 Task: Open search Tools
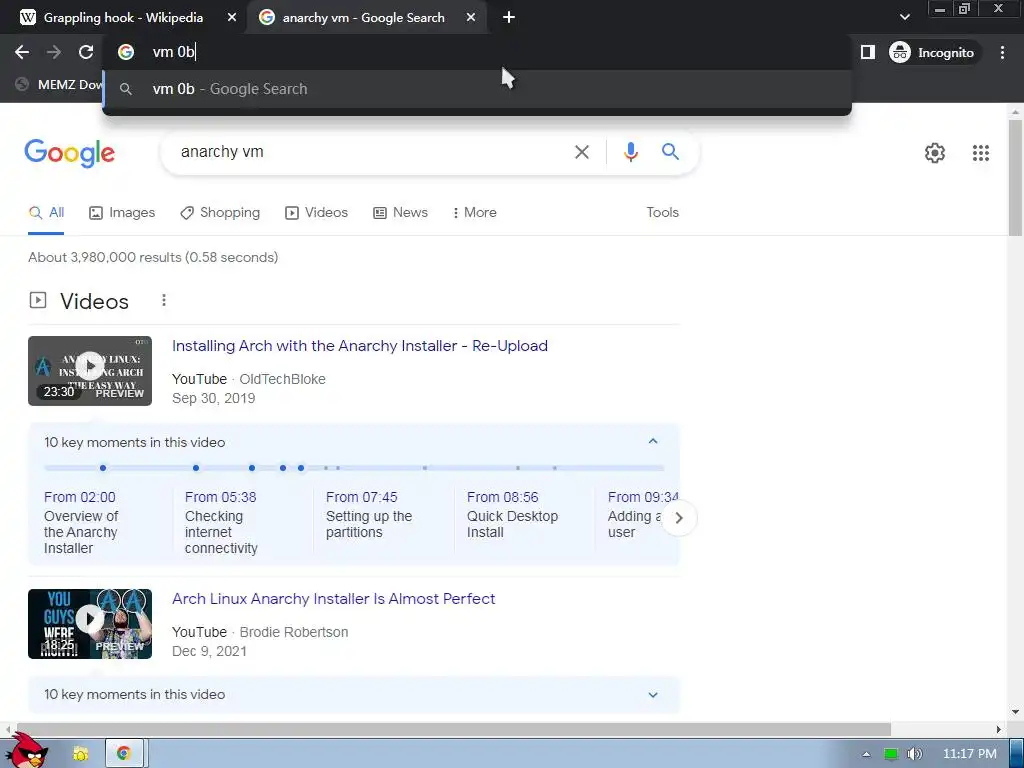click(x=662, y=212)
